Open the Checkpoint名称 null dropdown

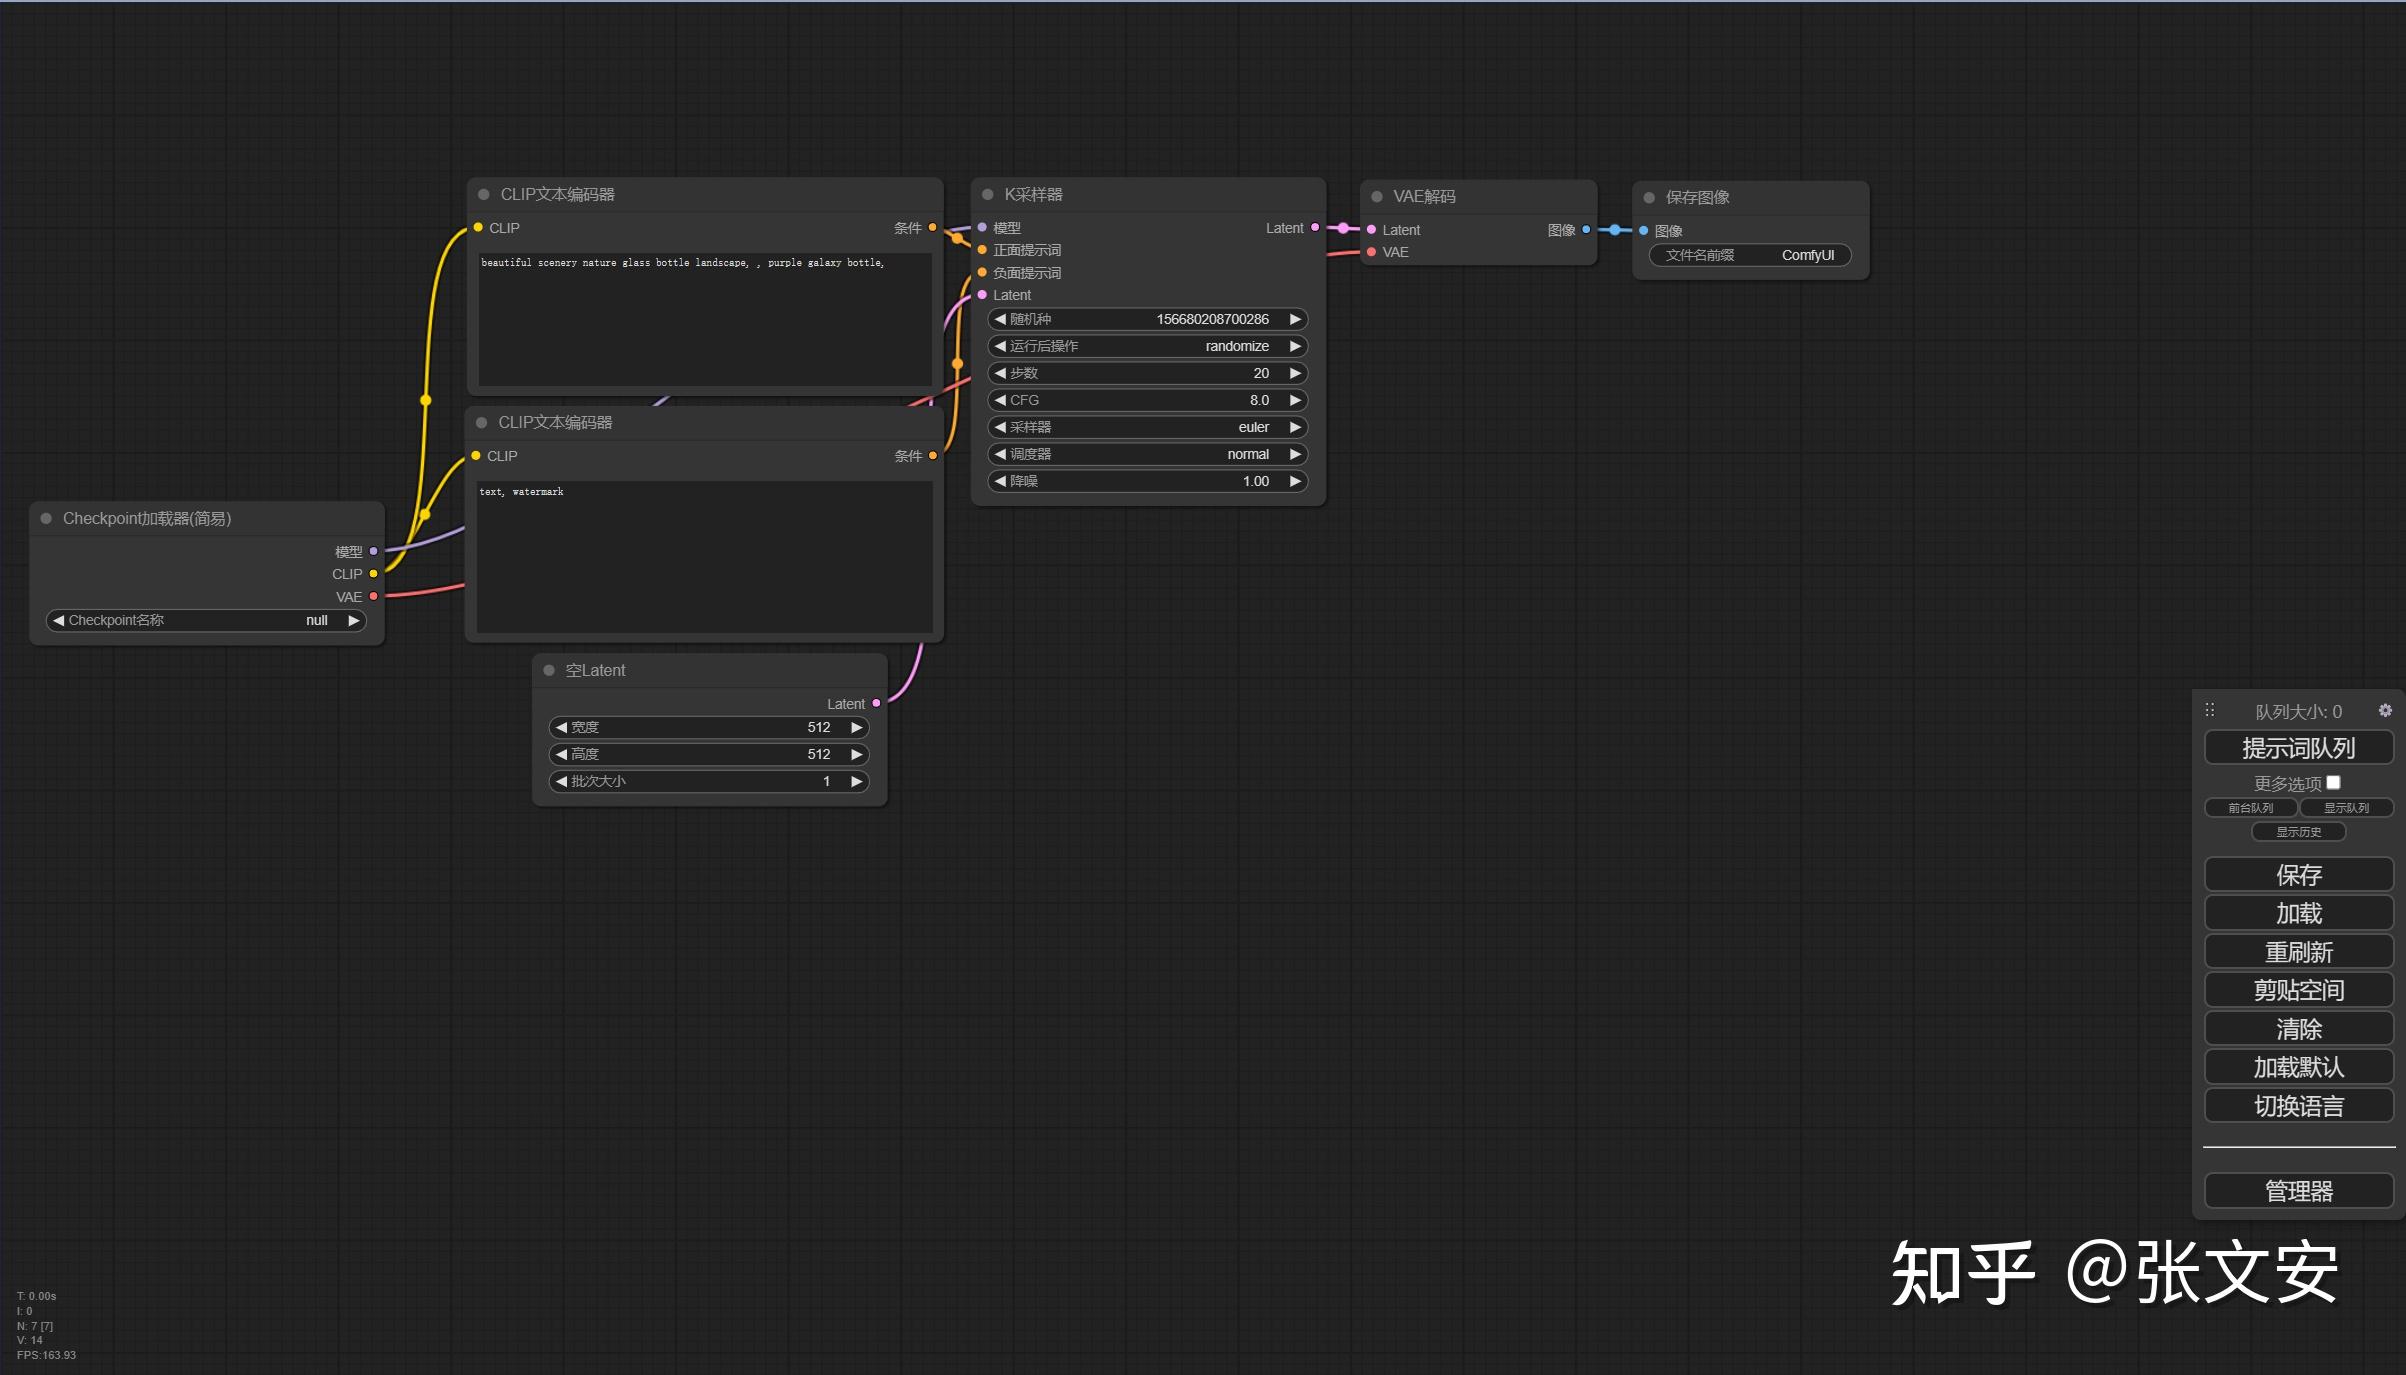205,620
